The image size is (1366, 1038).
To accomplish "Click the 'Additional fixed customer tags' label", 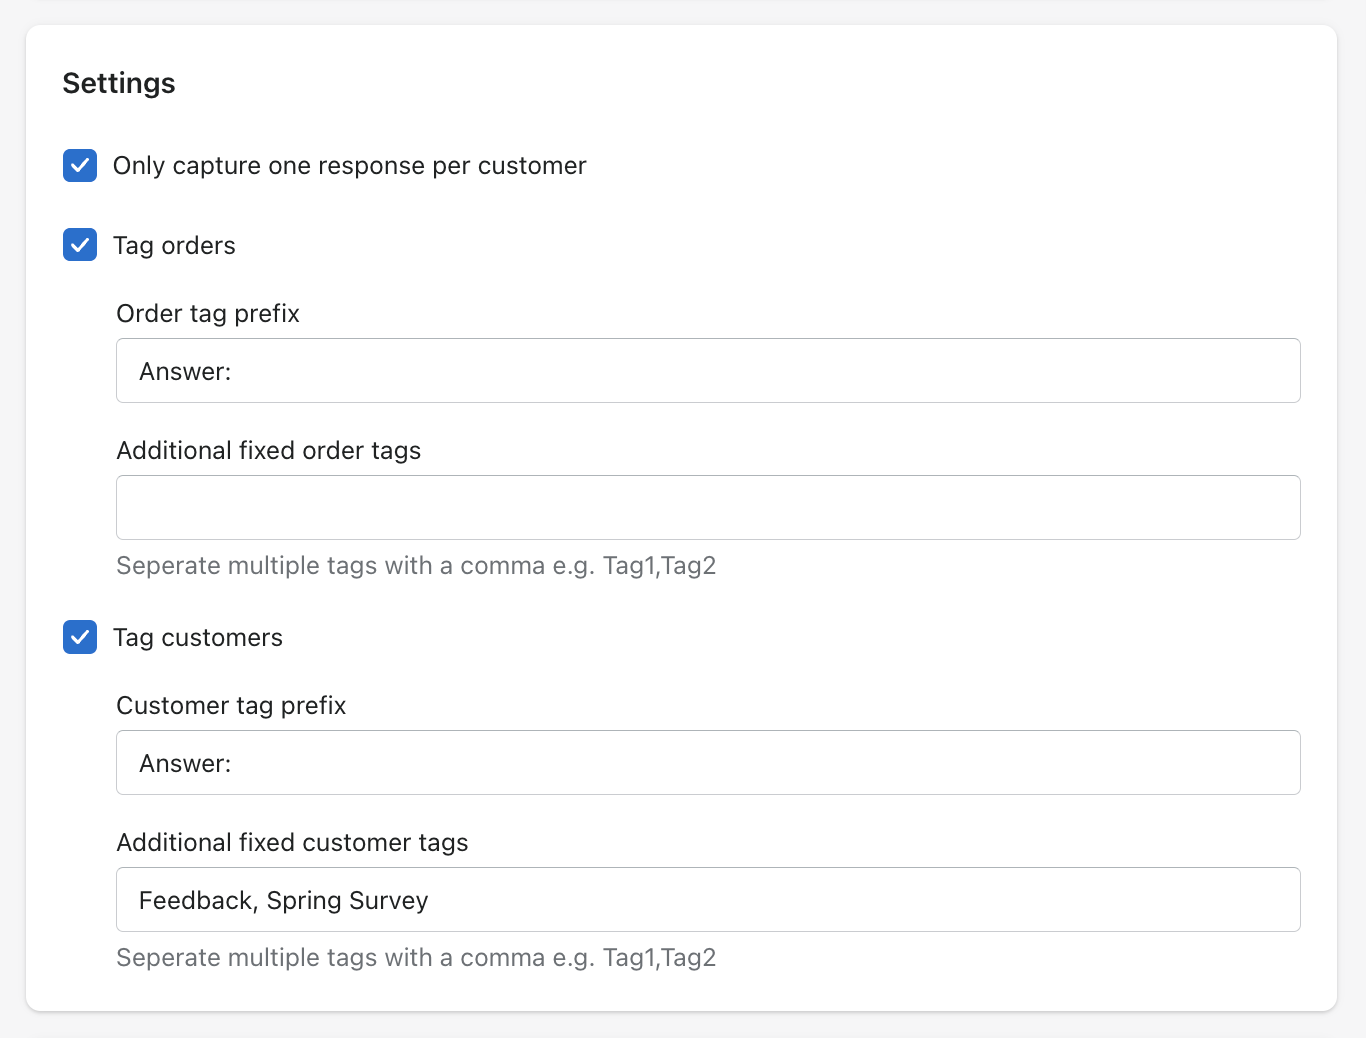I will point(292,843).
